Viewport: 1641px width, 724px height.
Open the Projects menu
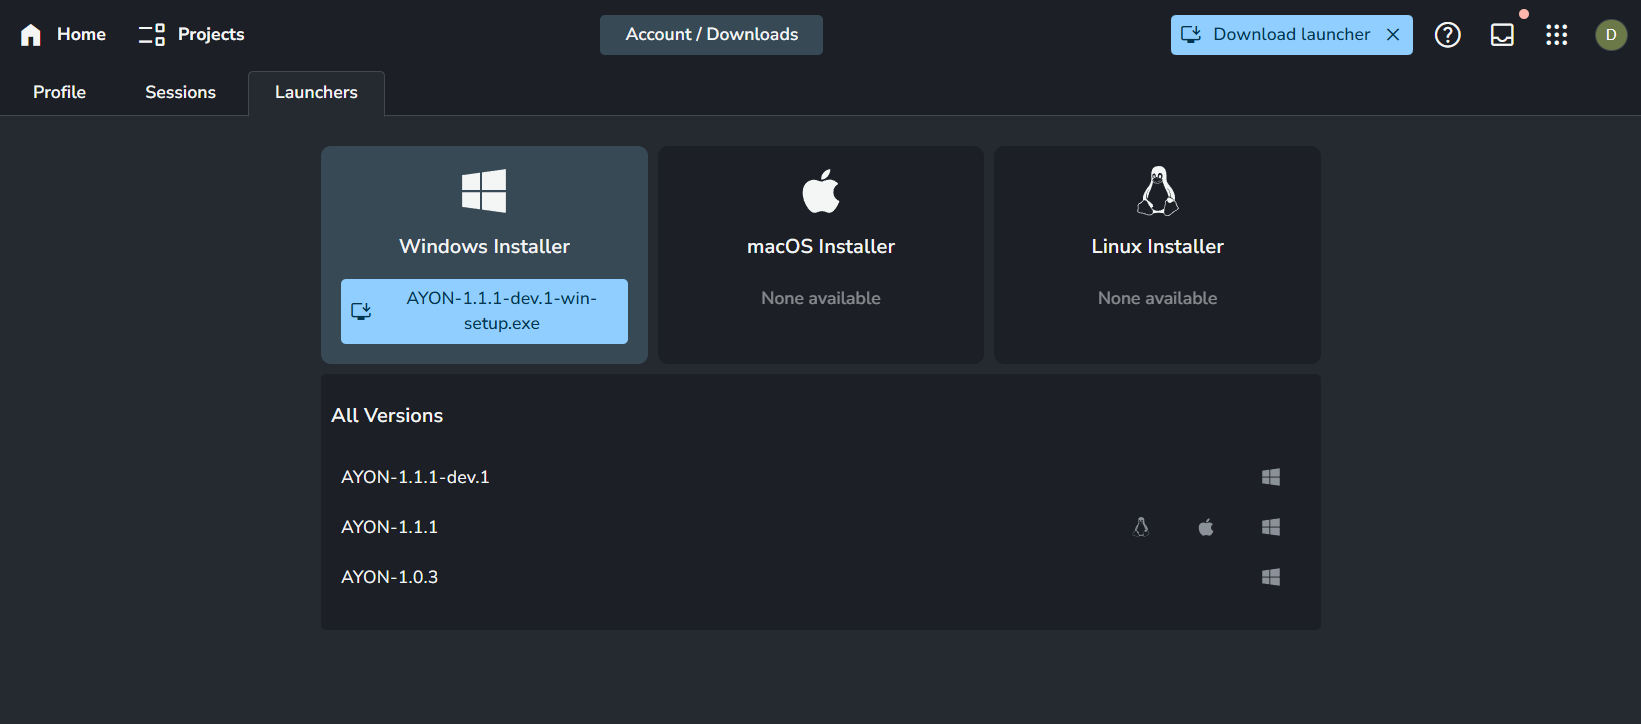tap(192, 34)
